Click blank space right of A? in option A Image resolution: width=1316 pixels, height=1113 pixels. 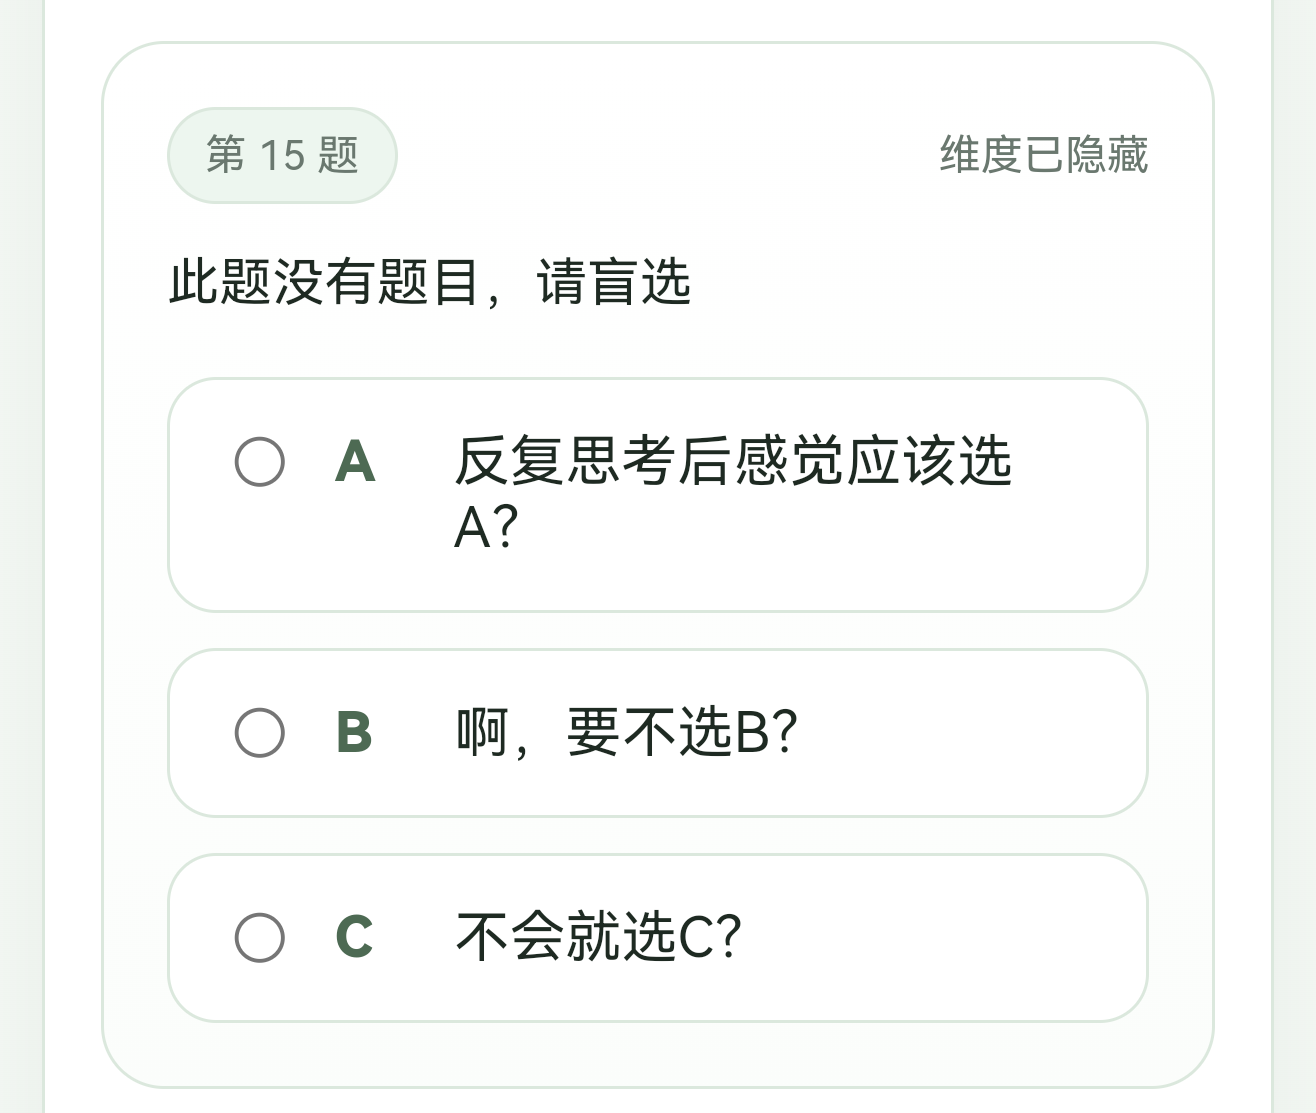[x=800, y=528]
